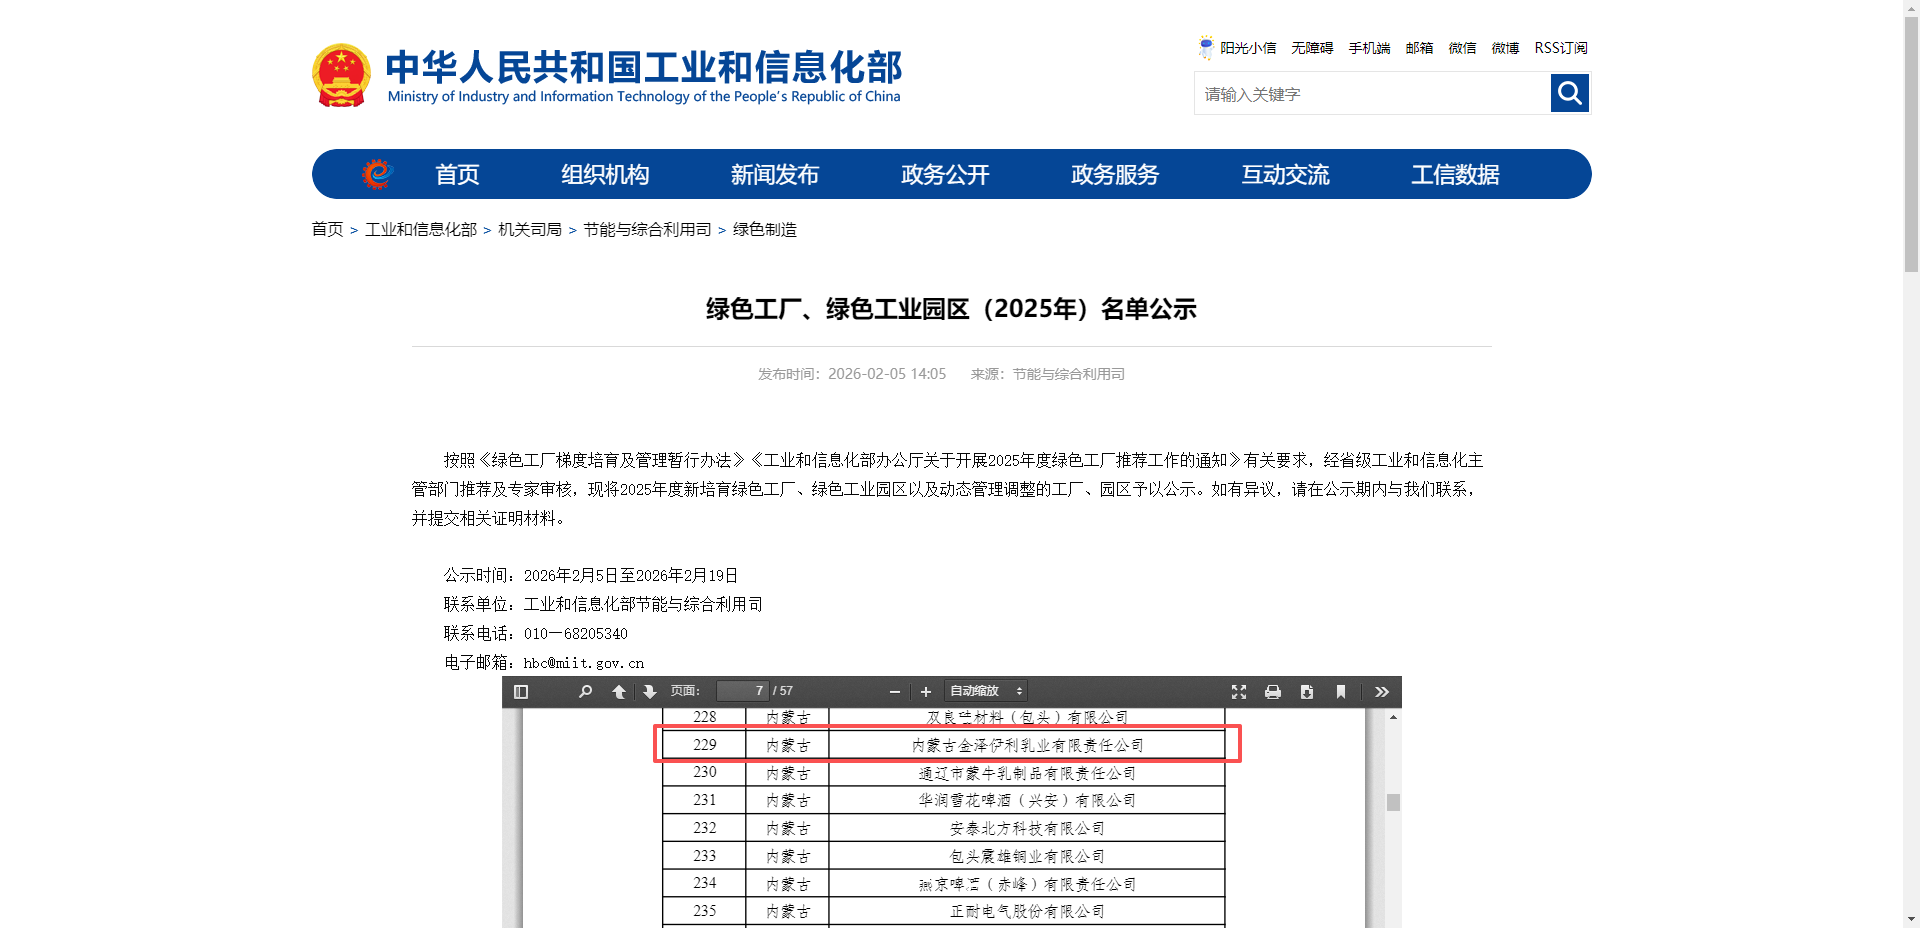This screenshot has height=928, width=1920.
Task: Click the 节能与综合利用司 breadcrumb link
Action: click(x=647, y=230)
